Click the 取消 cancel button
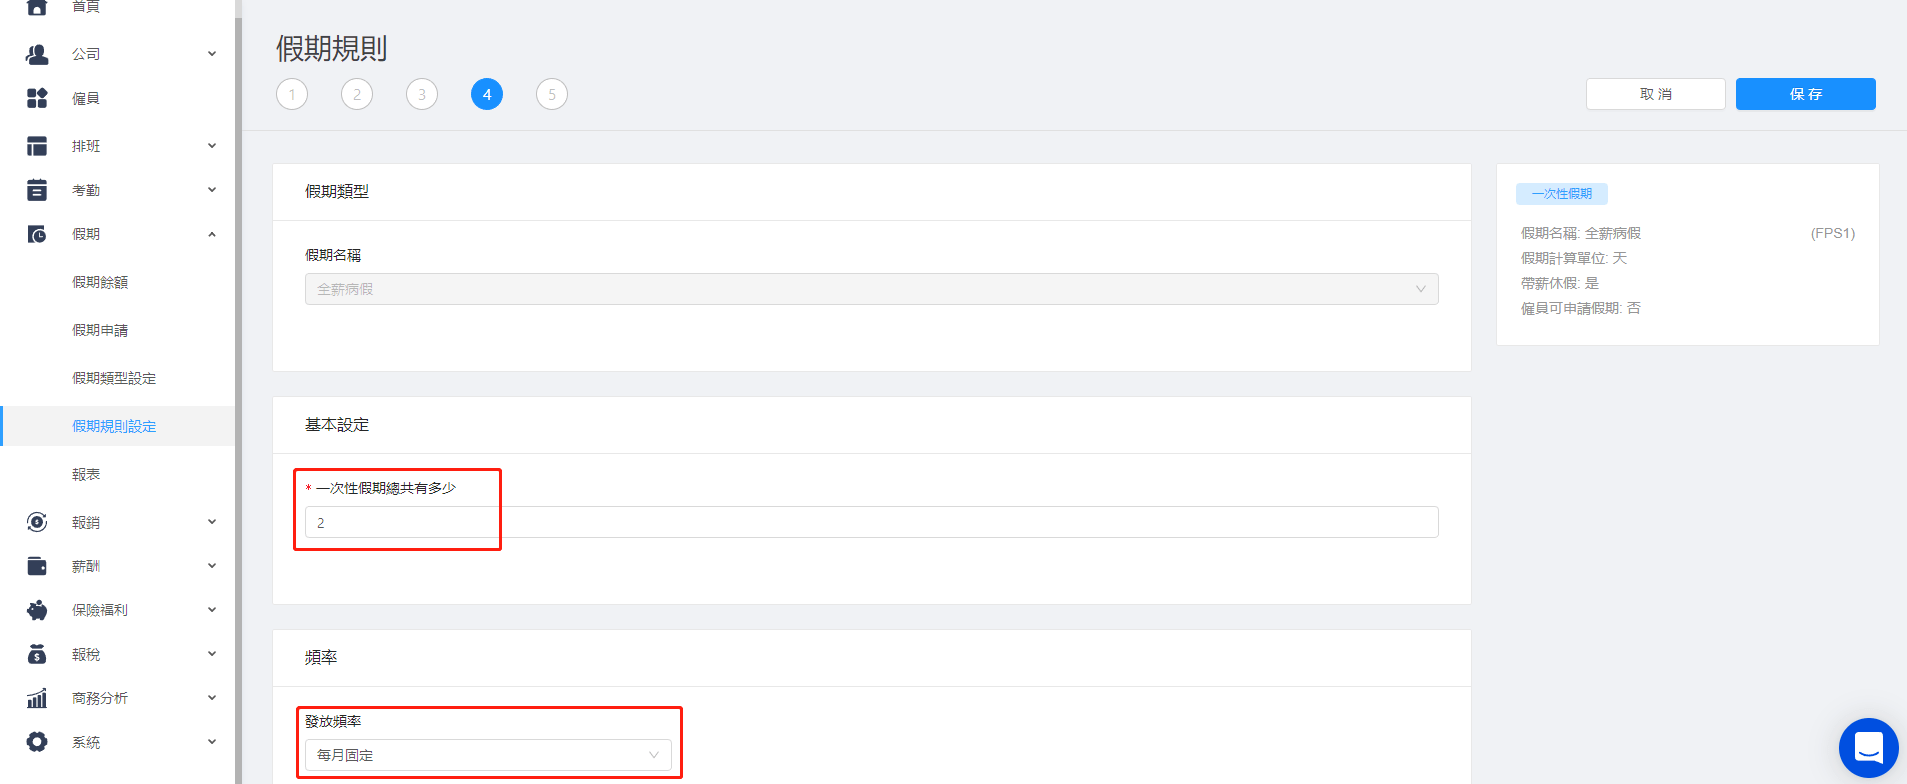The image size is (1907, 784). (1655, 94)
